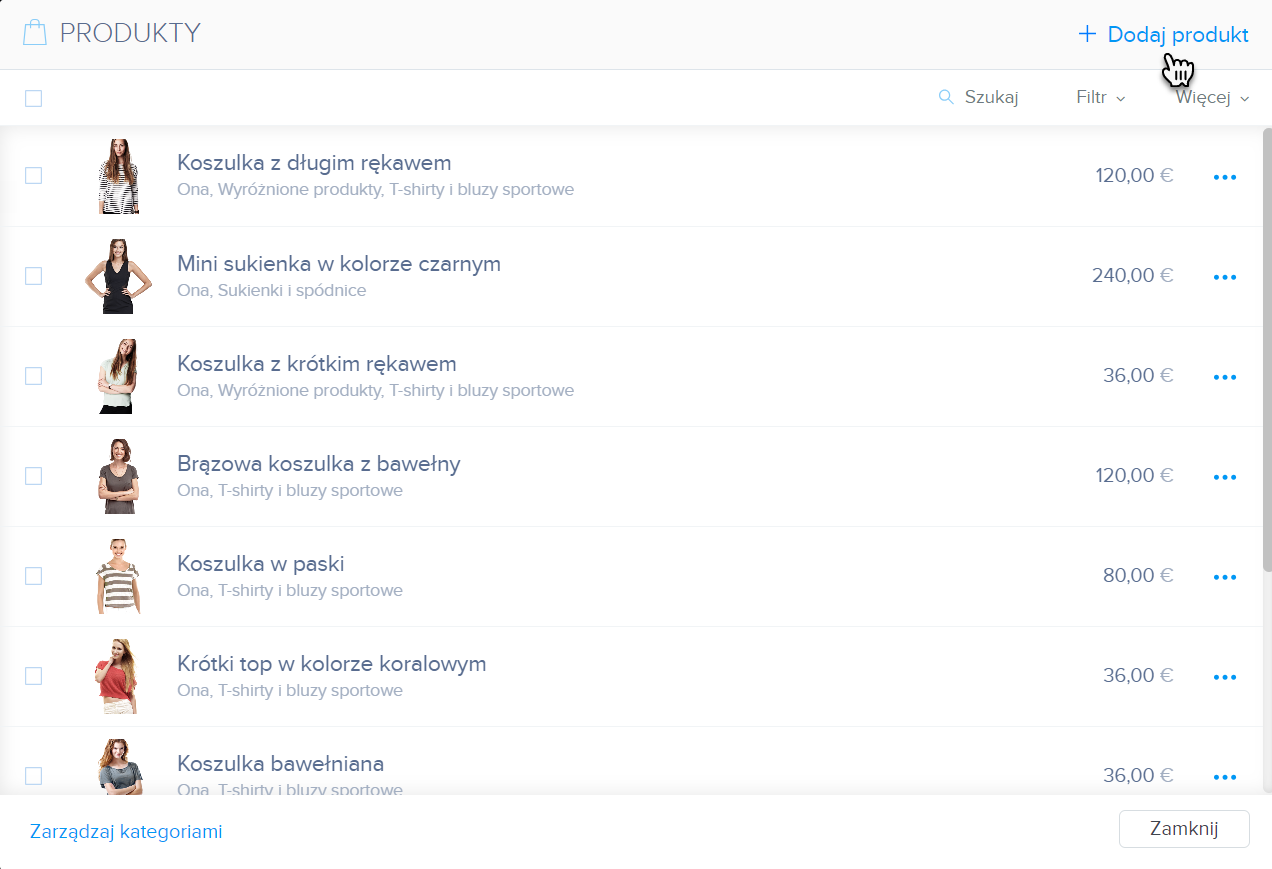
Task: Click thumbnail of the coral short top
Action: (116, 676)
